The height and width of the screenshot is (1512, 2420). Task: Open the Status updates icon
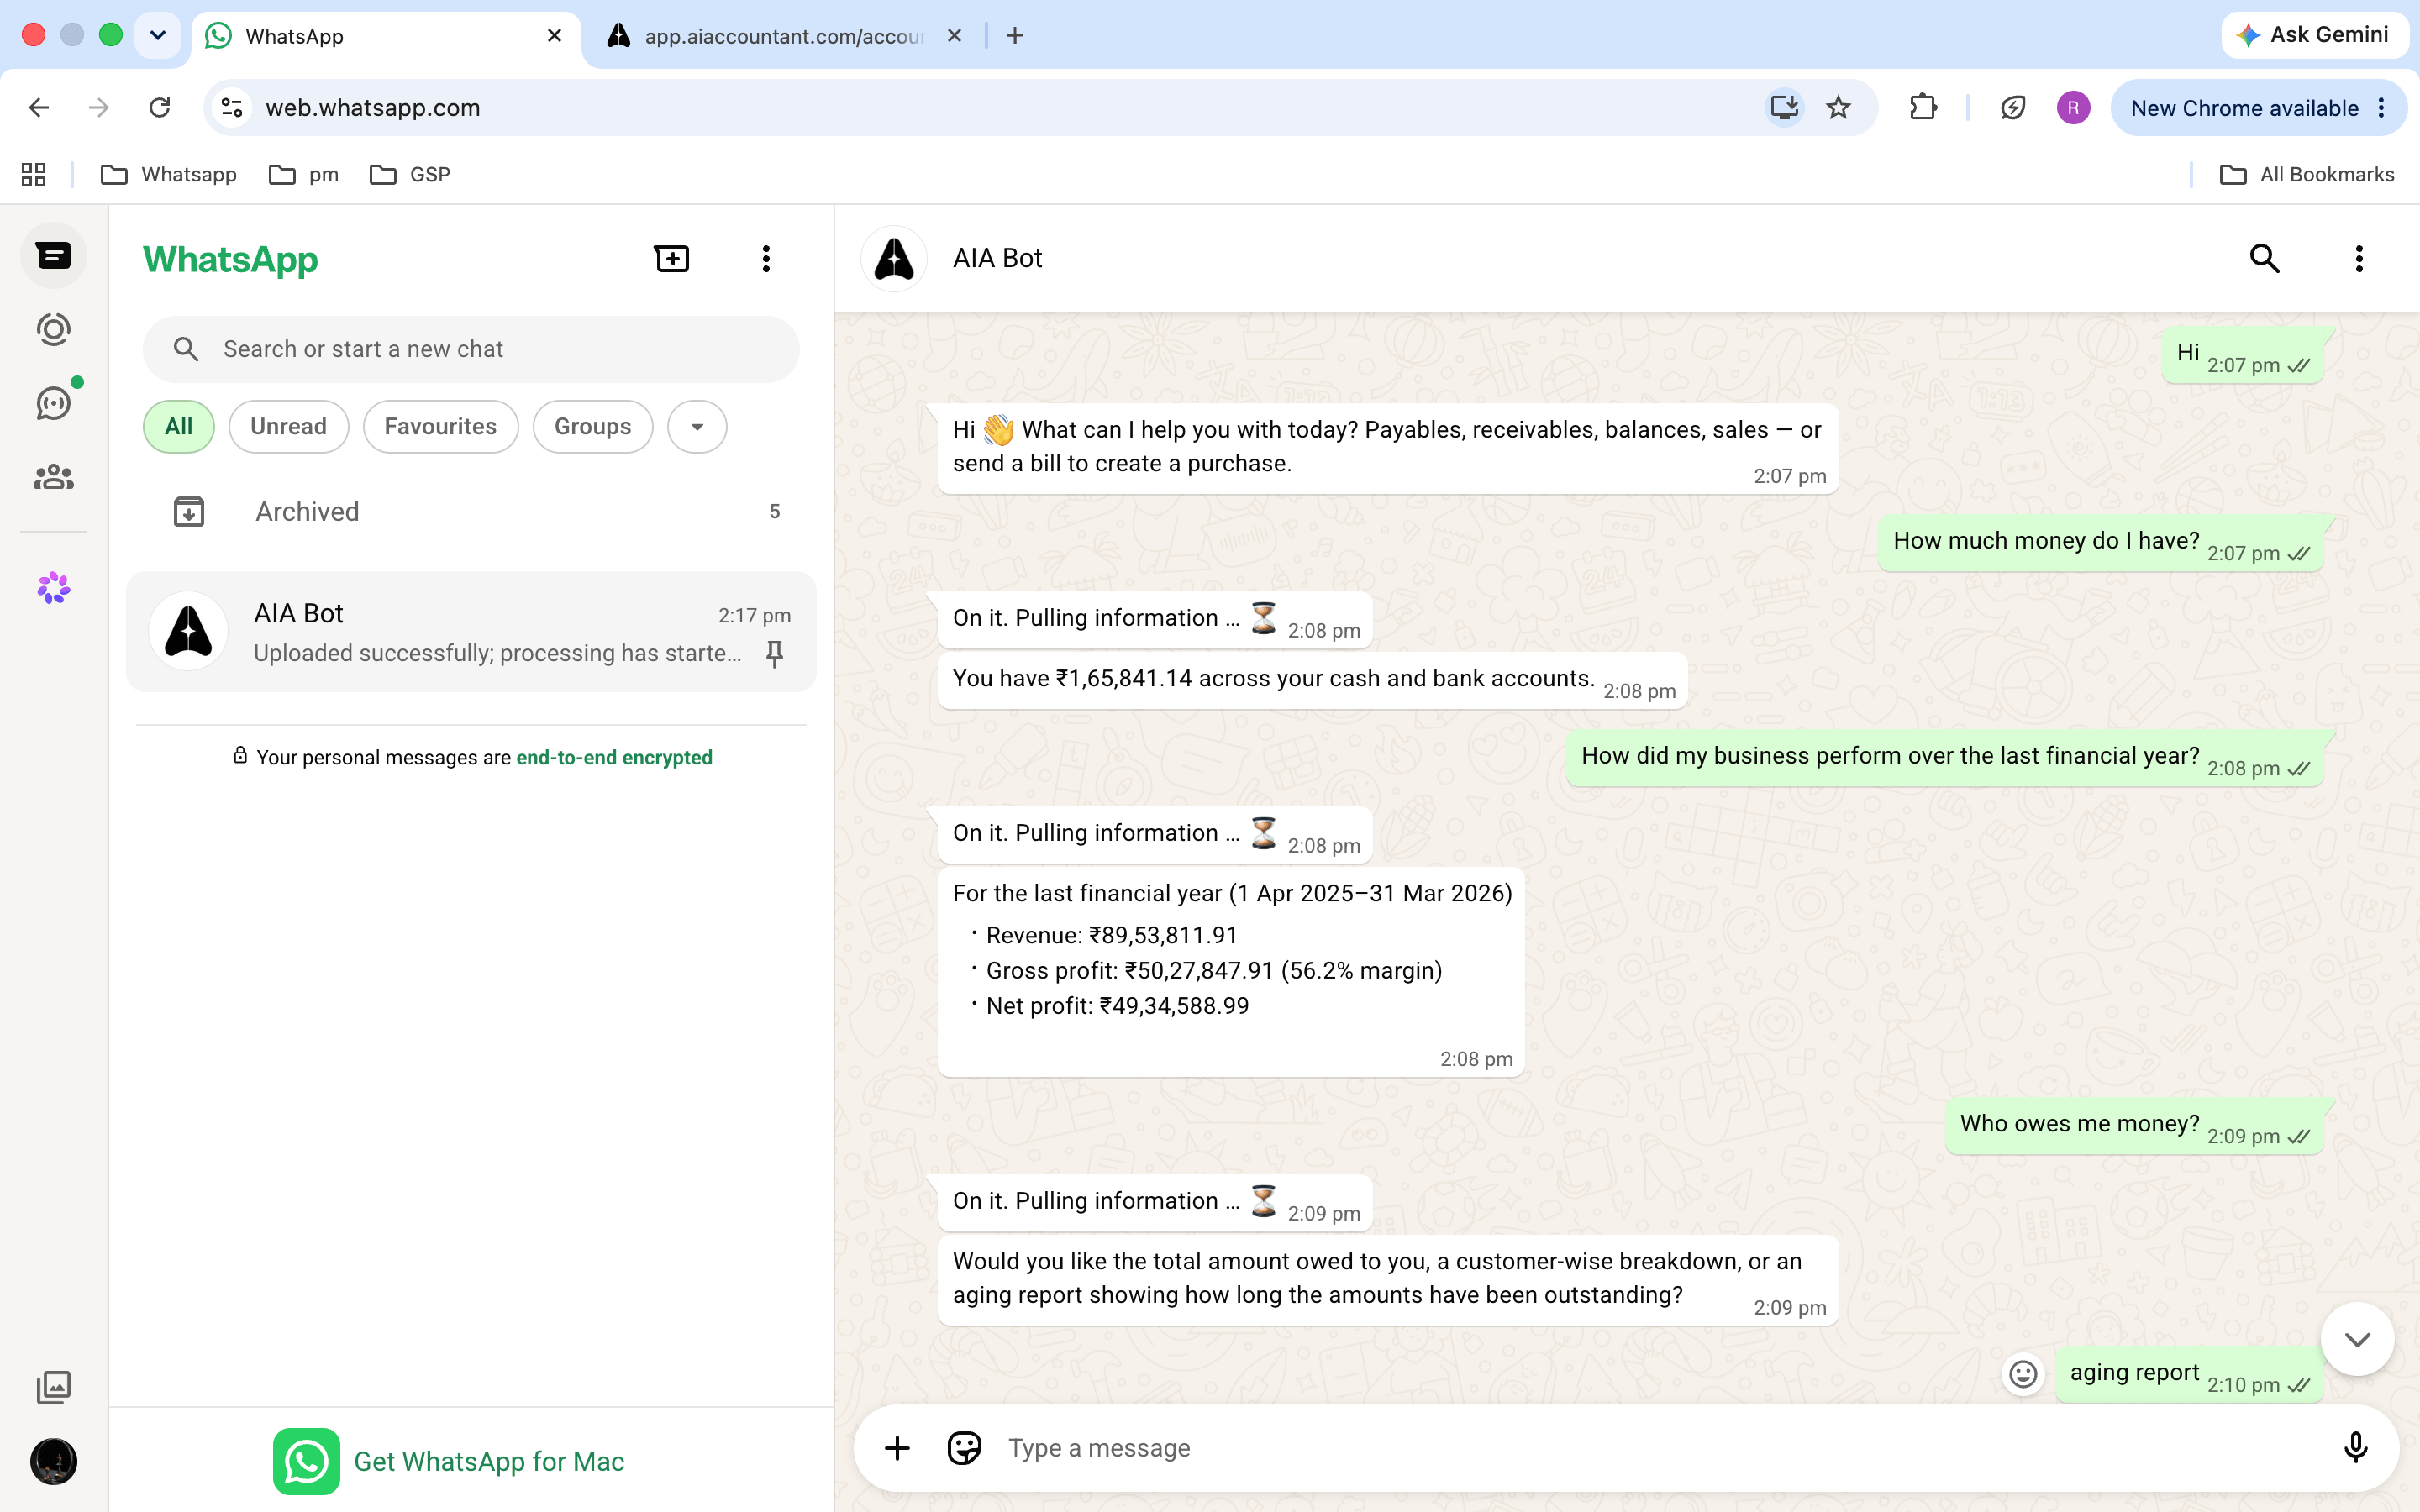click(54, 329)
